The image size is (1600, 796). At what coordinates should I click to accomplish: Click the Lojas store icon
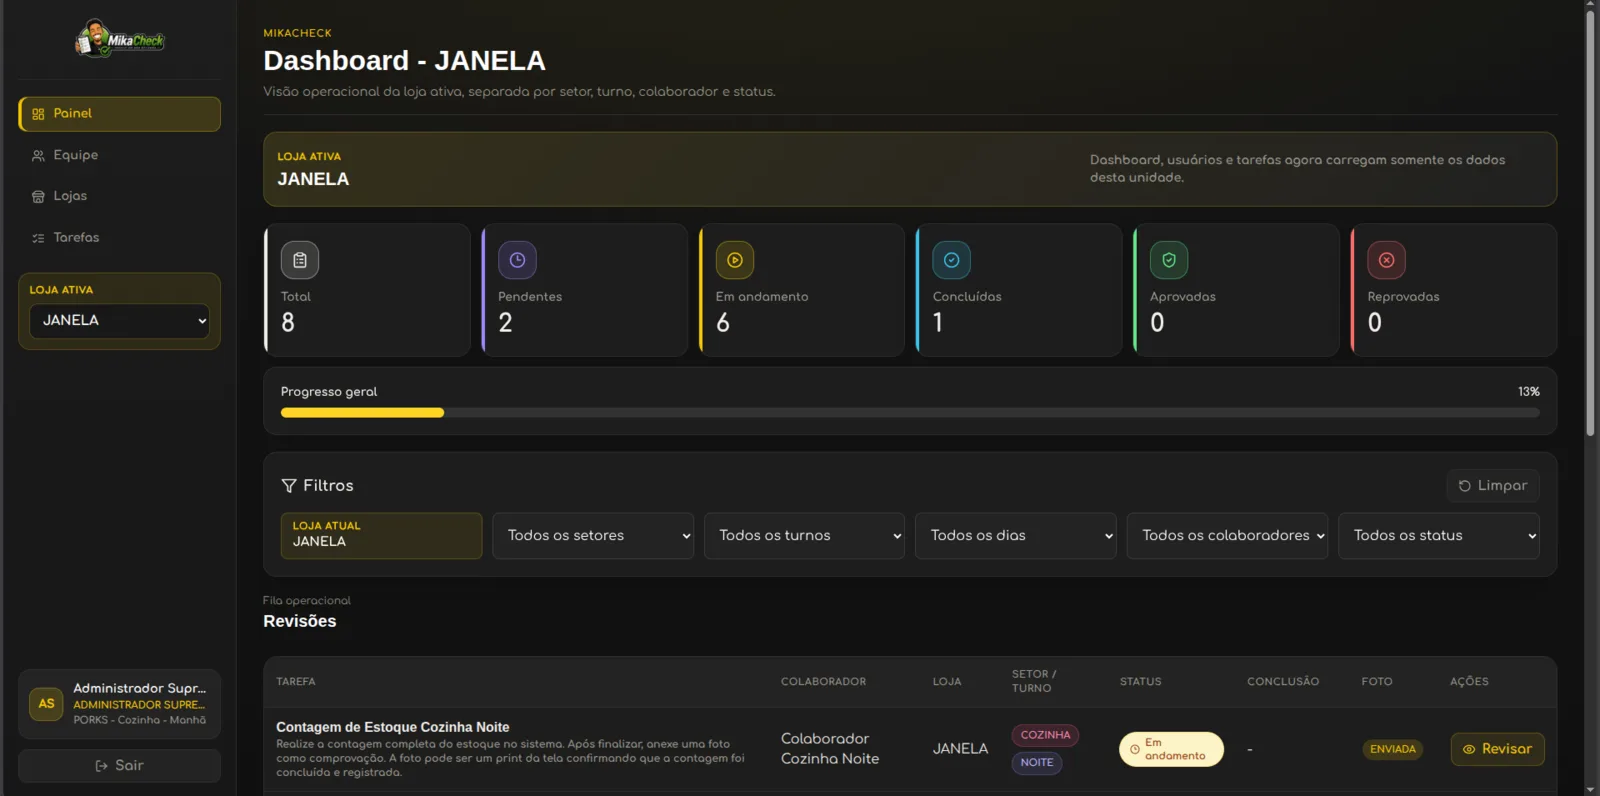(38, 197)
